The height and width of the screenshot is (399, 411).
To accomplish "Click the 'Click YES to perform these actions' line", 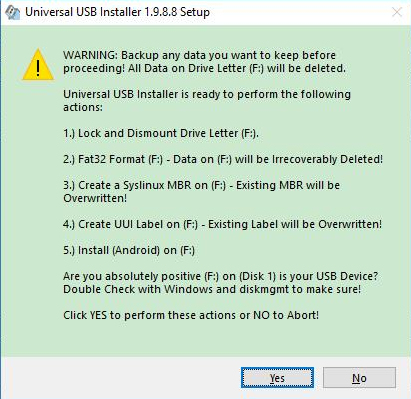I will pyautogui.click(x=191, y=315).
